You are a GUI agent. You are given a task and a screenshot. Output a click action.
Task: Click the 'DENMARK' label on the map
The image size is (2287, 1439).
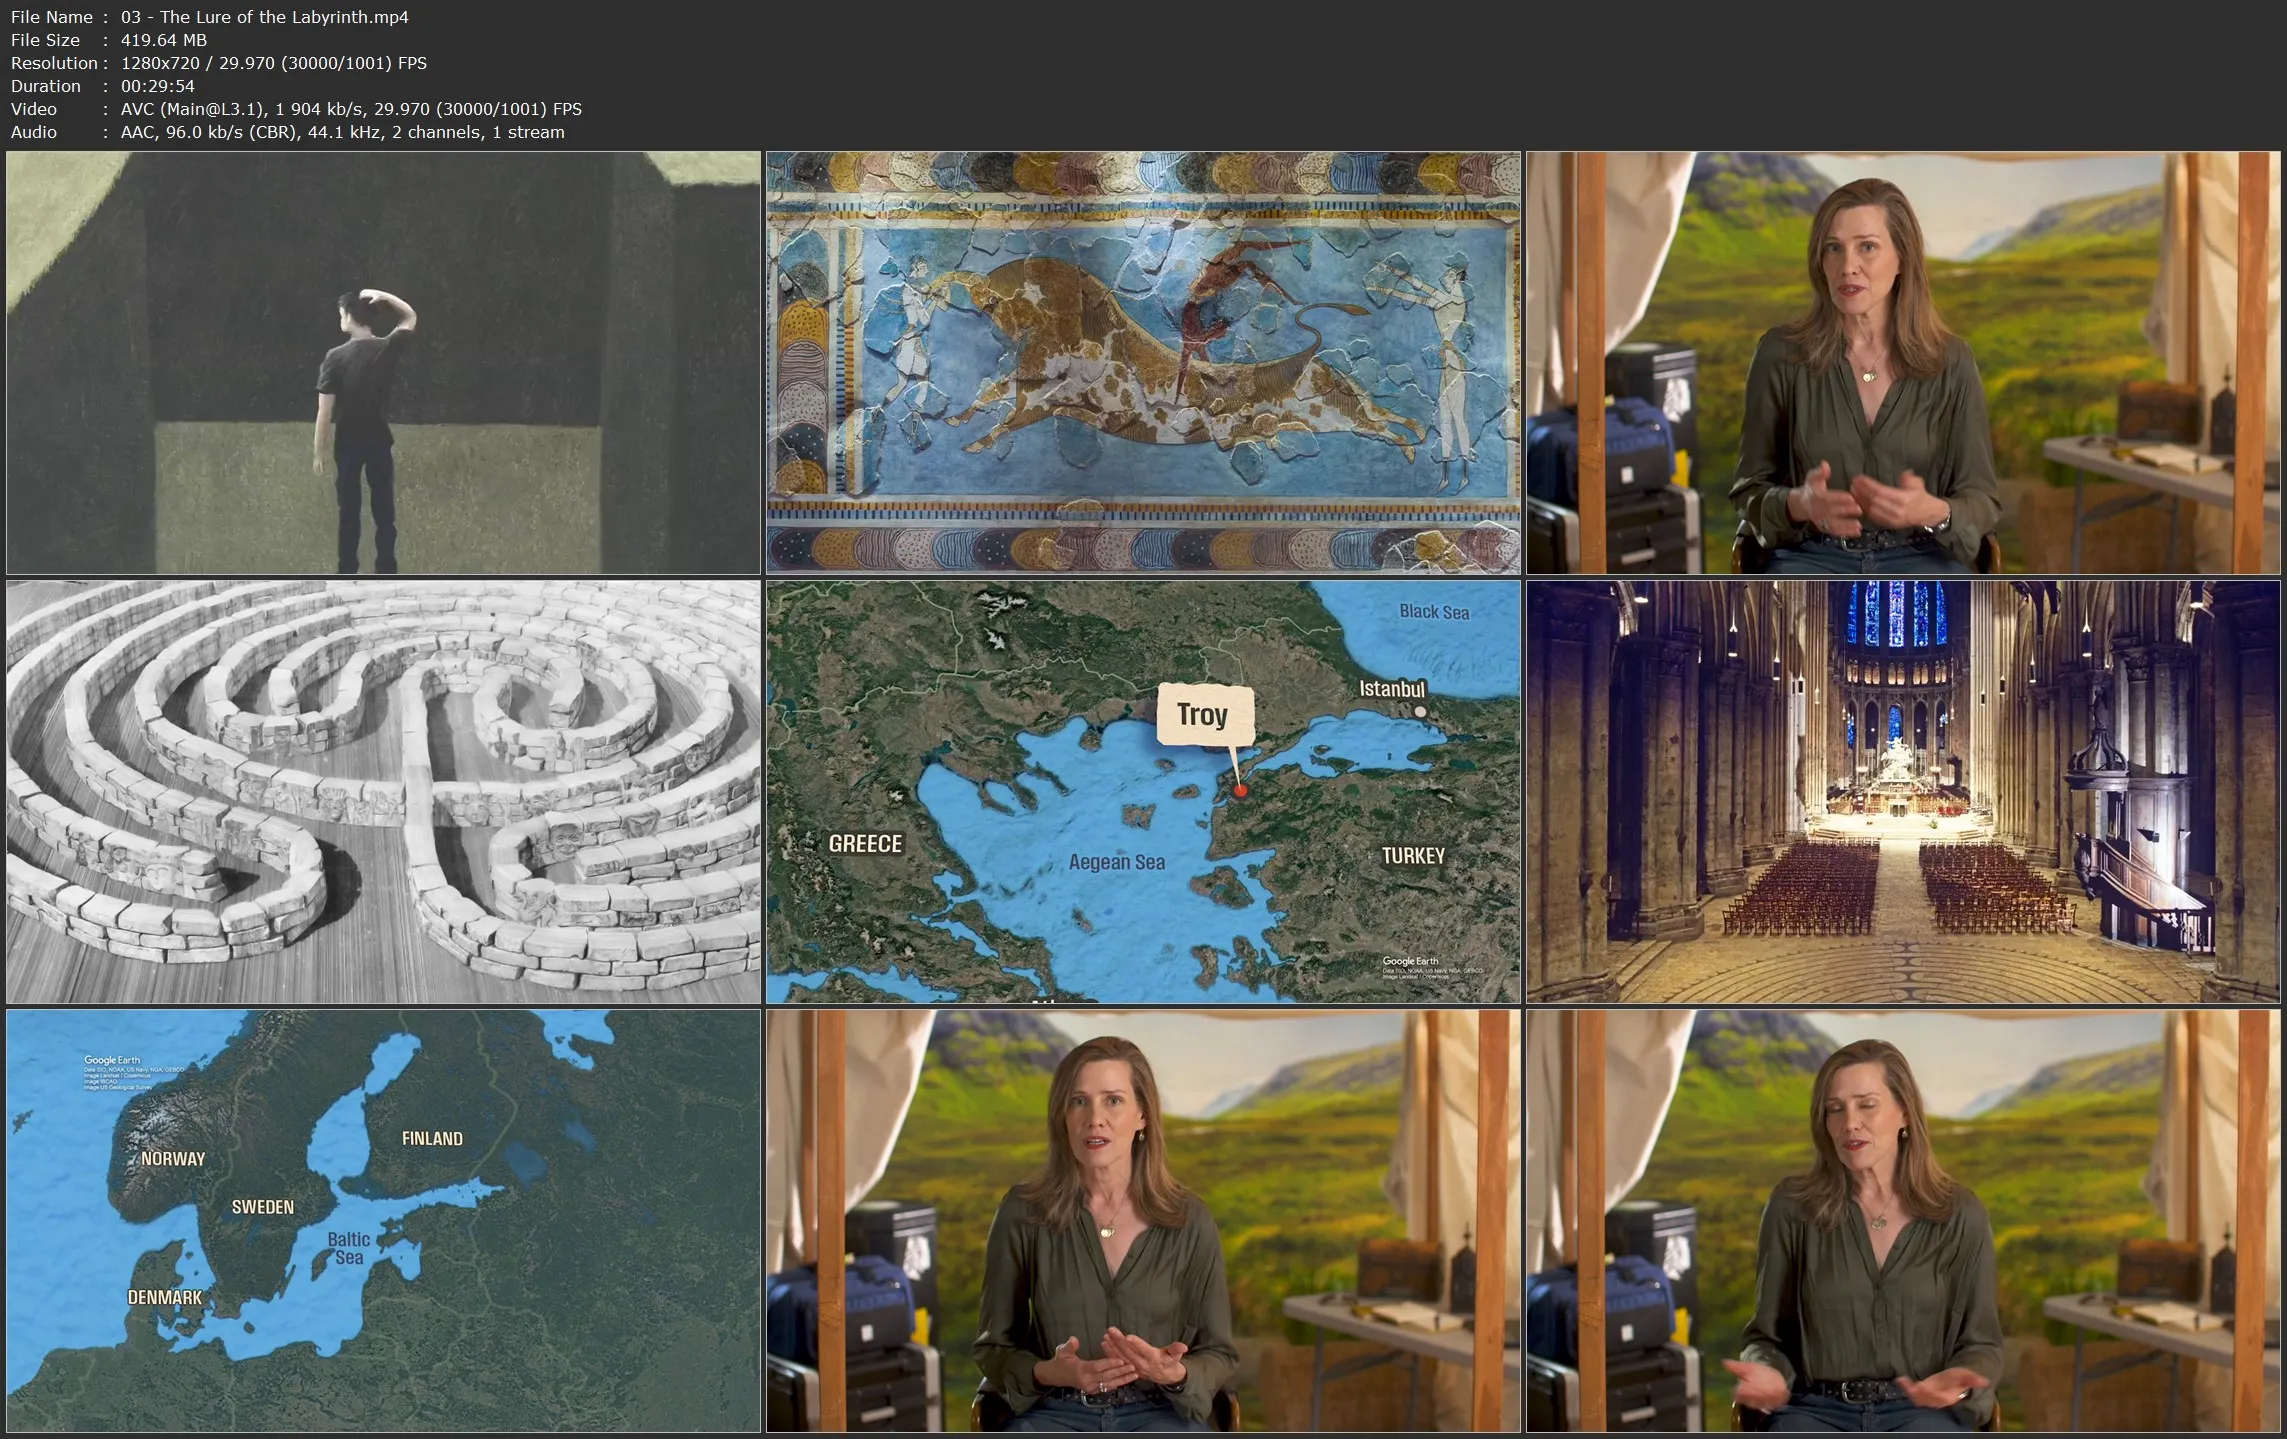(x=165, y=1298)
